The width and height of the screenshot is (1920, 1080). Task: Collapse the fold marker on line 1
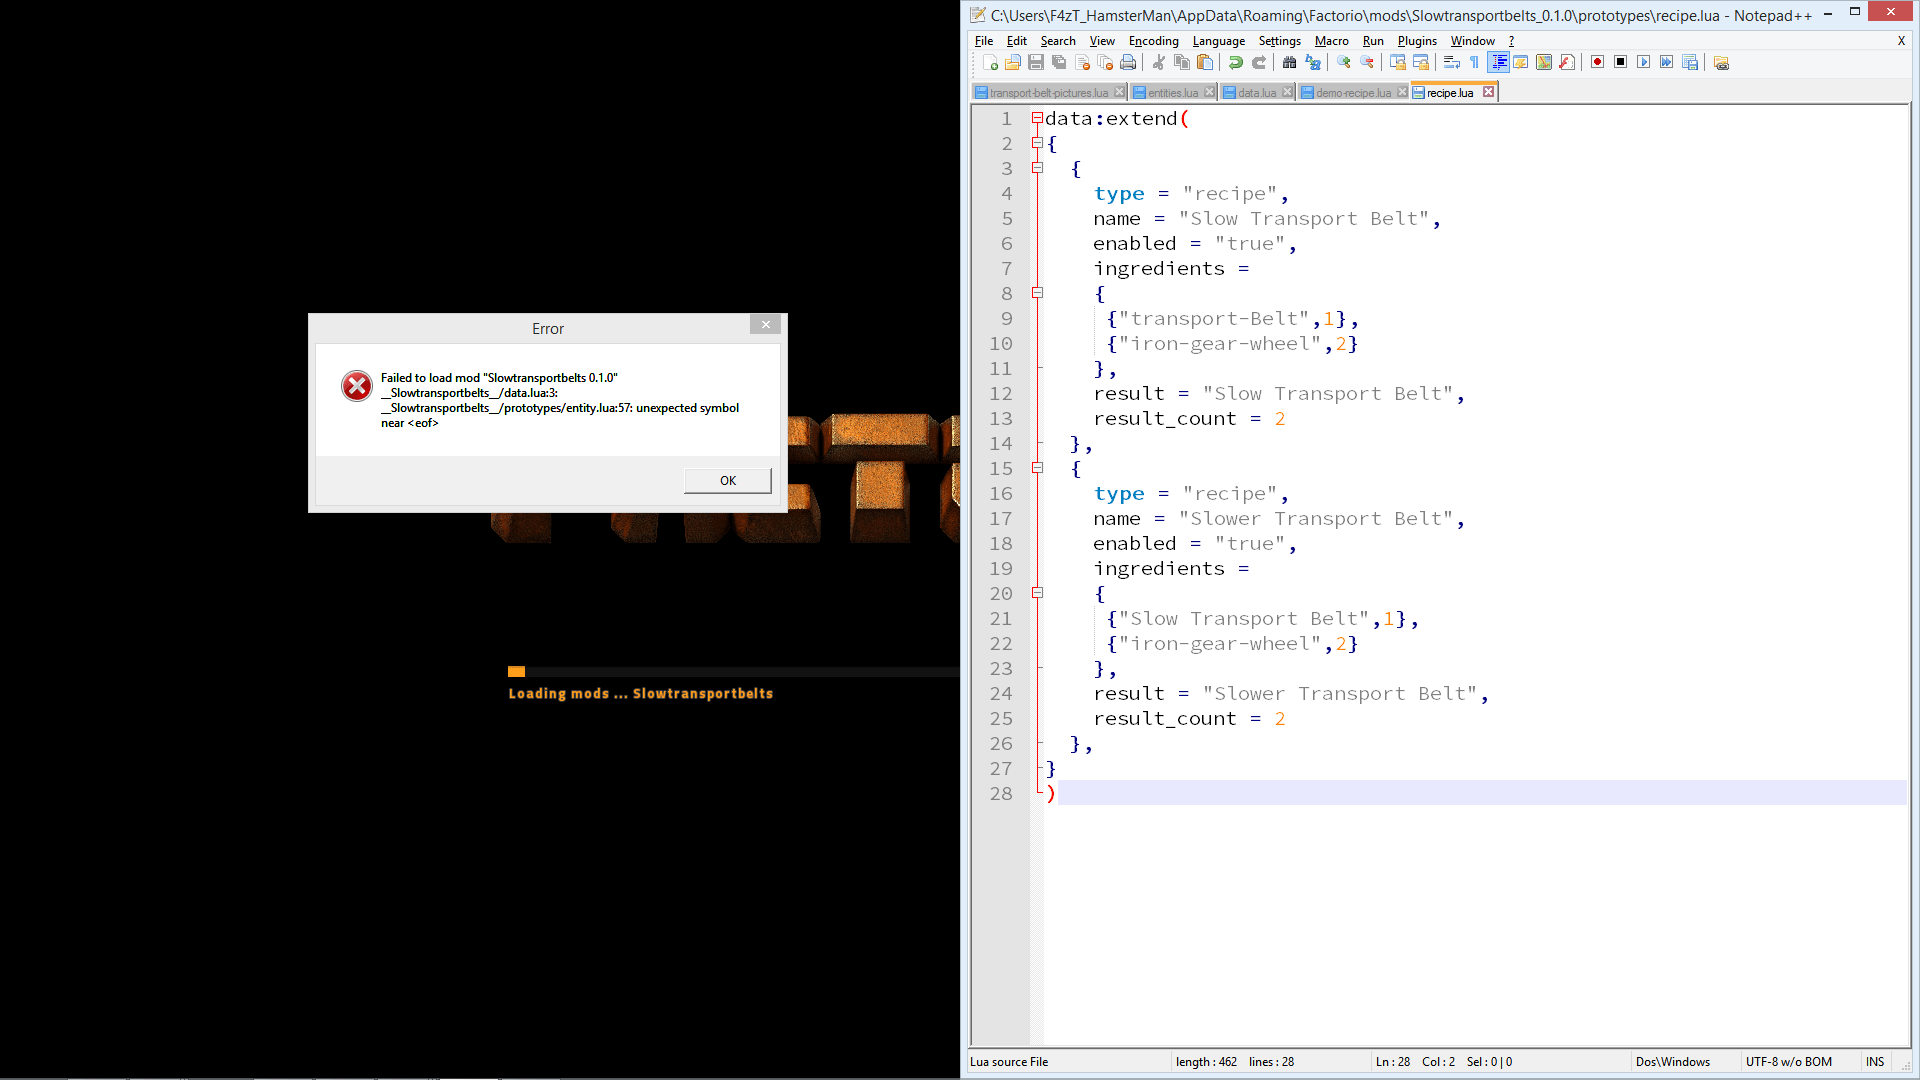(x=1037, y=118)
